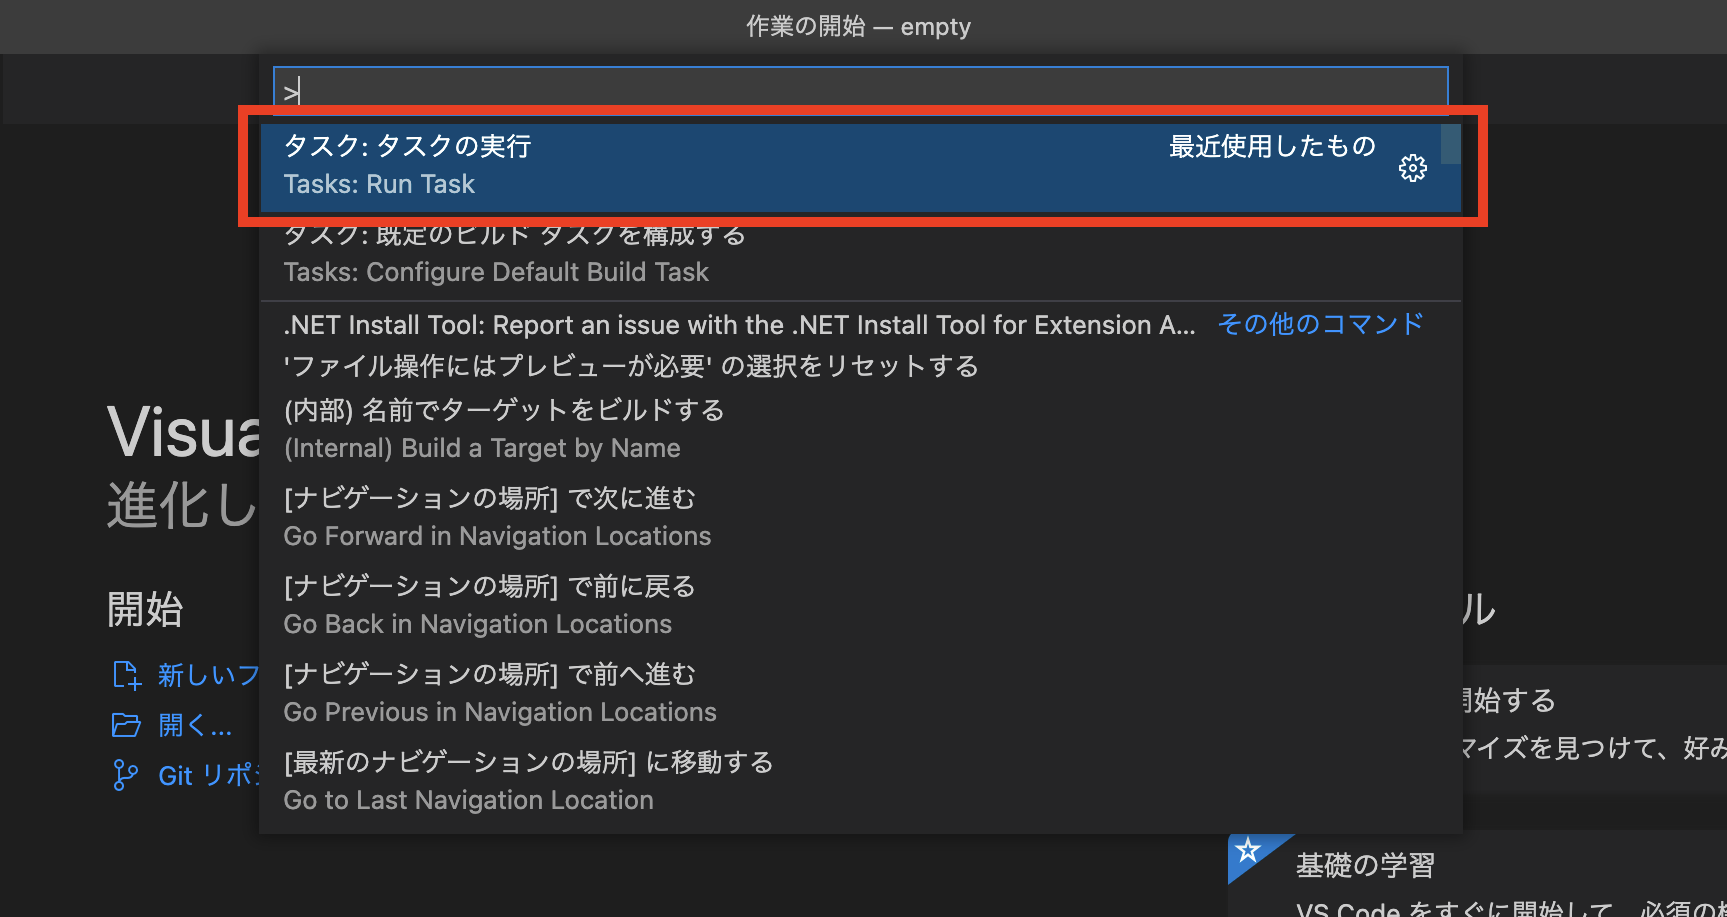The height and width of the screenshot is (917, 1727).
Task: Select the 'Tasks: Run Task' command
Action: click(860, 167)
